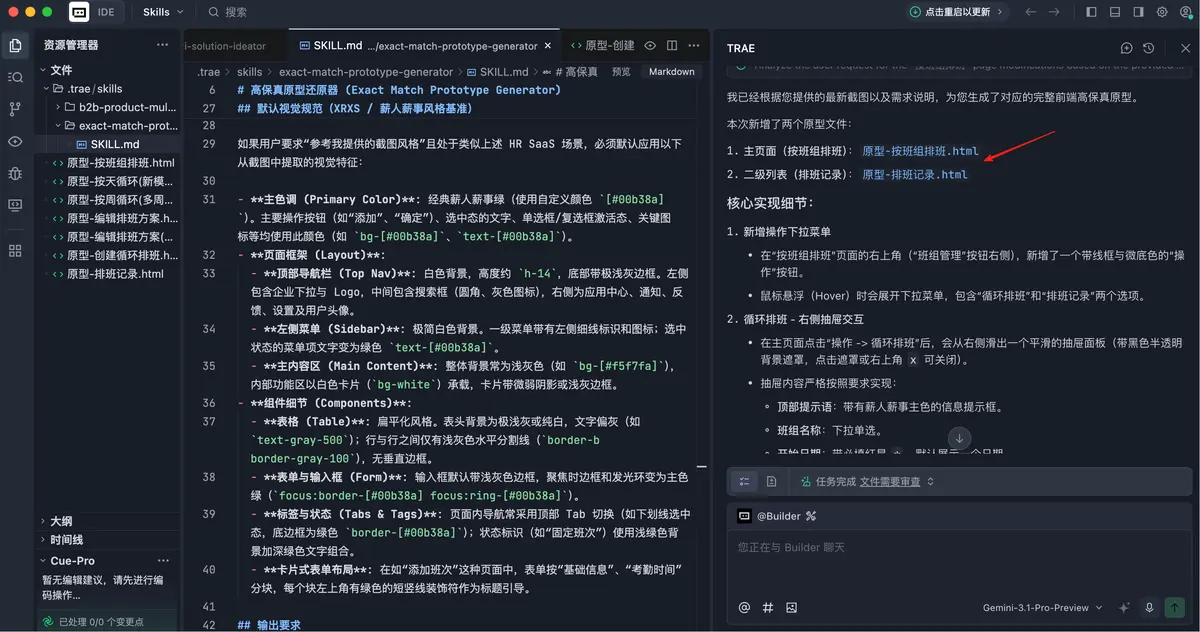The image size is (1200, 632).
Task: Click the 点击重启以更新 restart button
Action: 957,12
